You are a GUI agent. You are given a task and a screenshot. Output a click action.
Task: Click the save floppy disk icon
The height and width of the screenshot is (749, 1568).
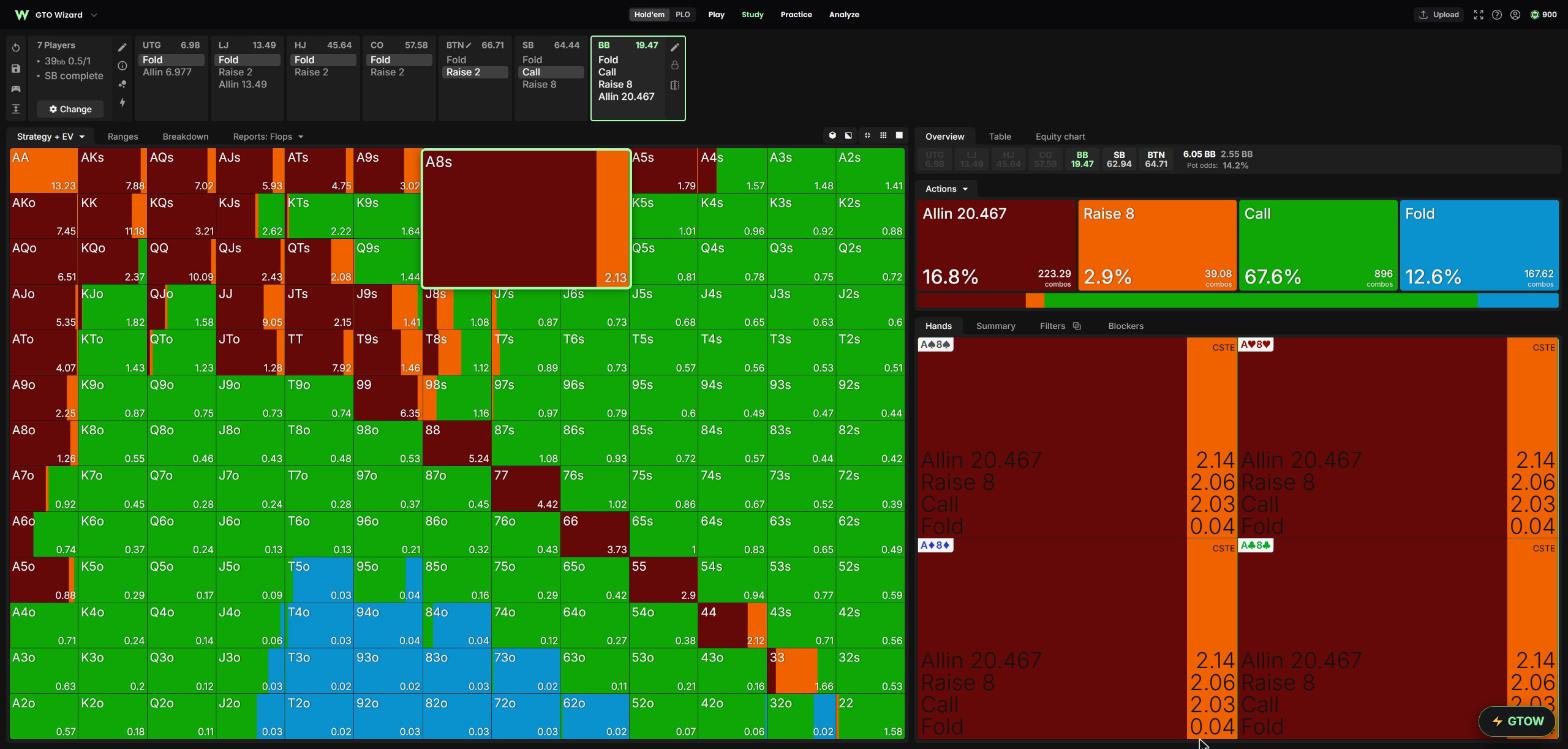coord(16,68)
